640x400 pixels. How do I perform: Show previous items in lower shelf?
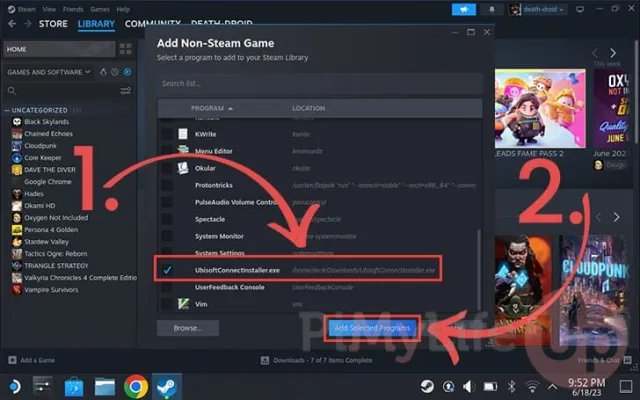point(598,217)
